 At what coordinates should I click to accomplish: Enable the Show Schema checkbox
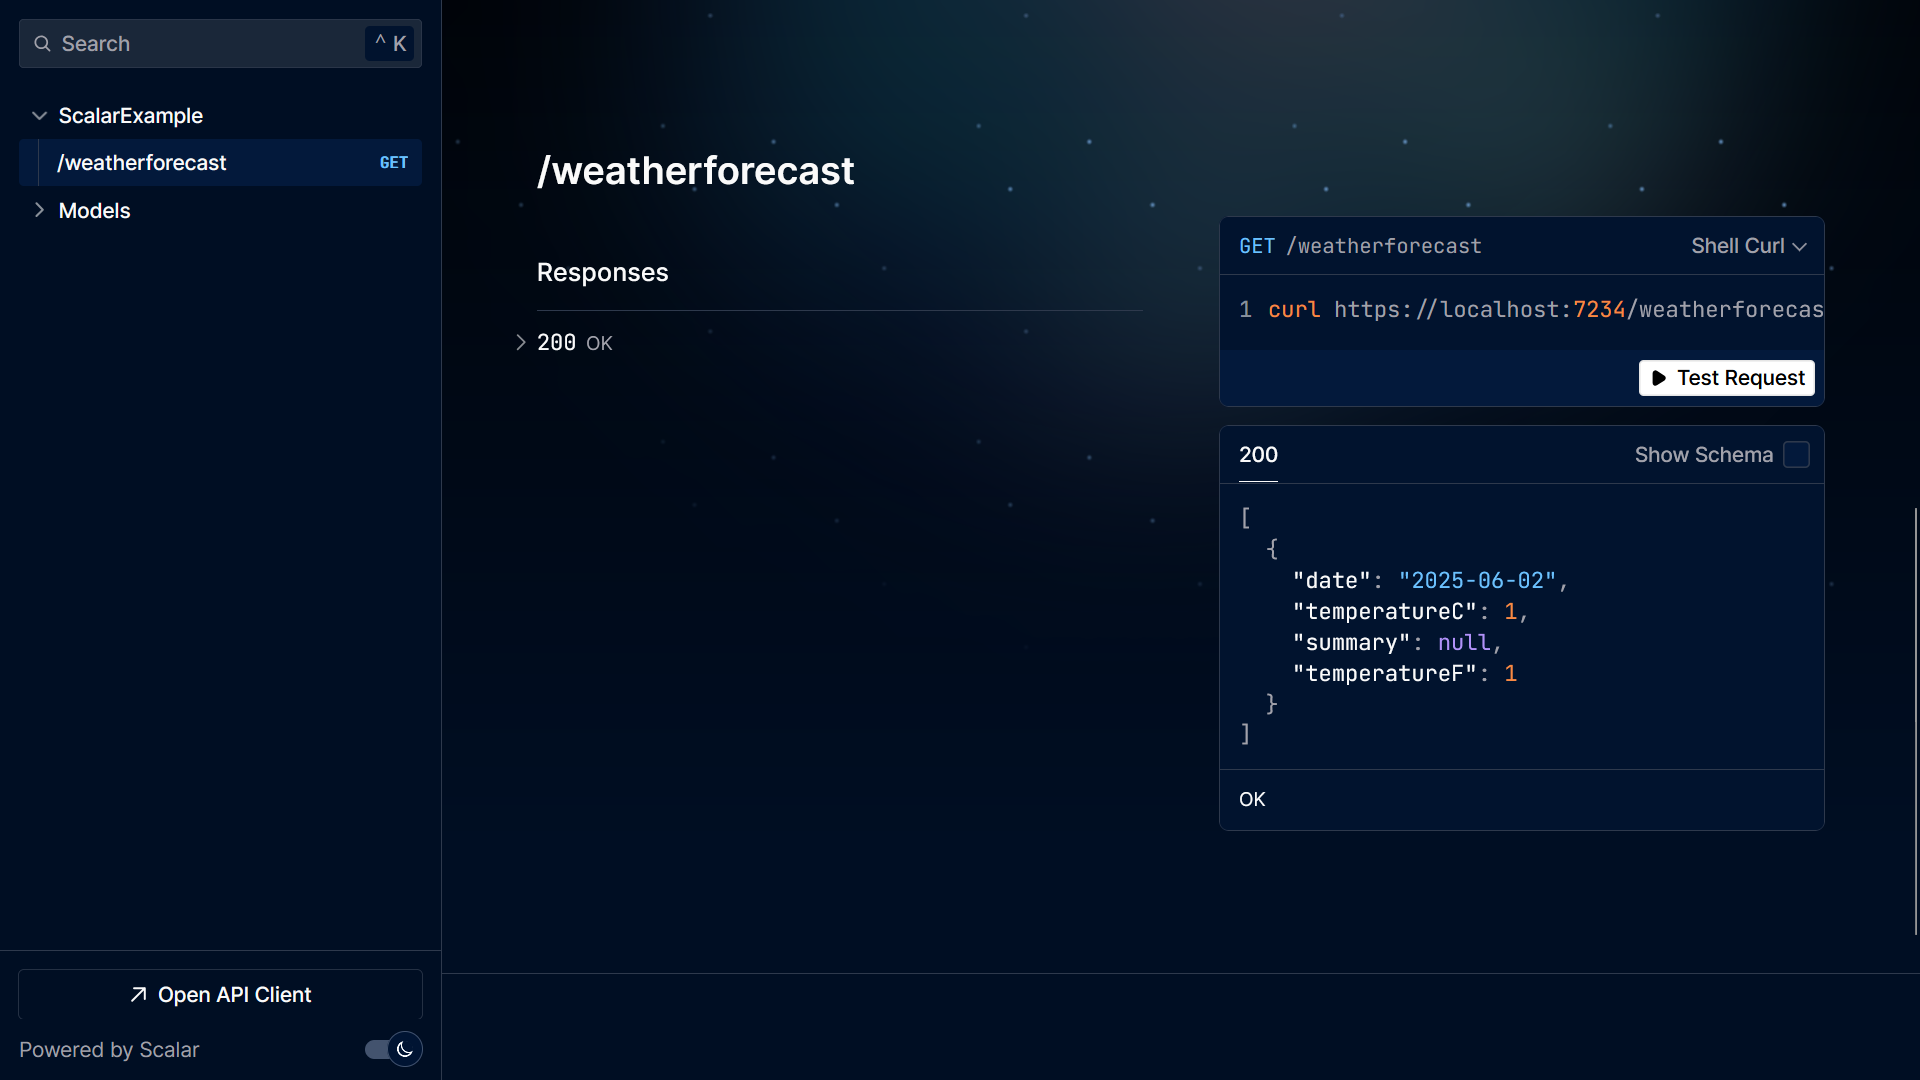[x=1796, y=455]
